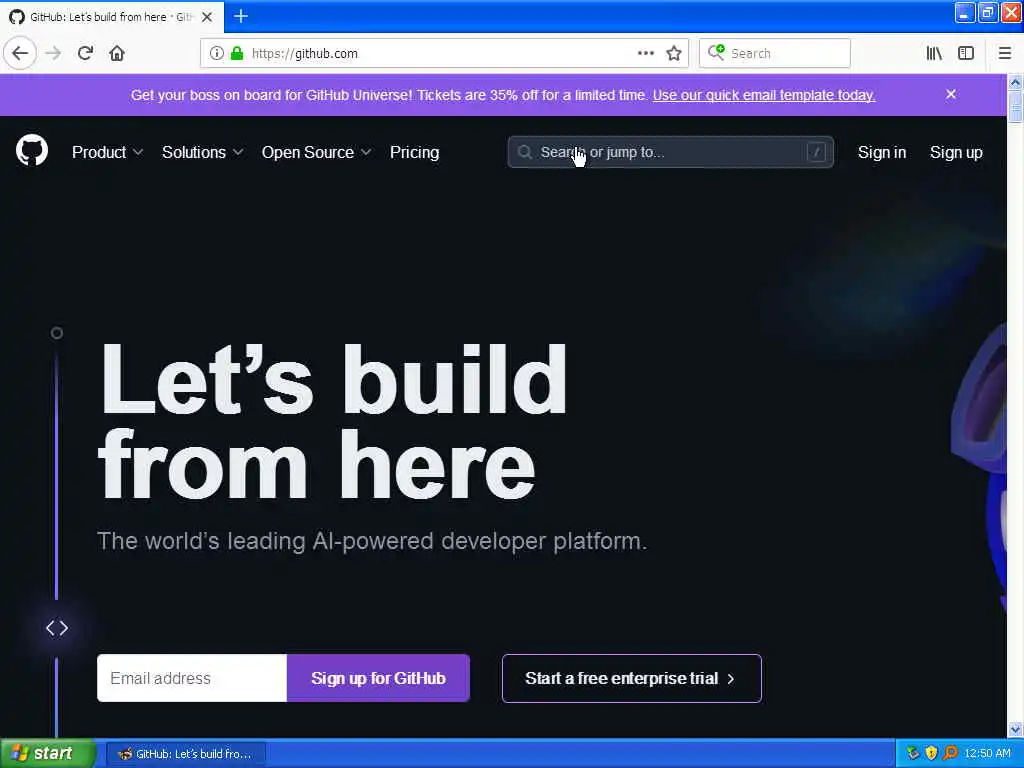Expand the Open Source menu
Screen dimensions: 1024x768
coord(317,152)
